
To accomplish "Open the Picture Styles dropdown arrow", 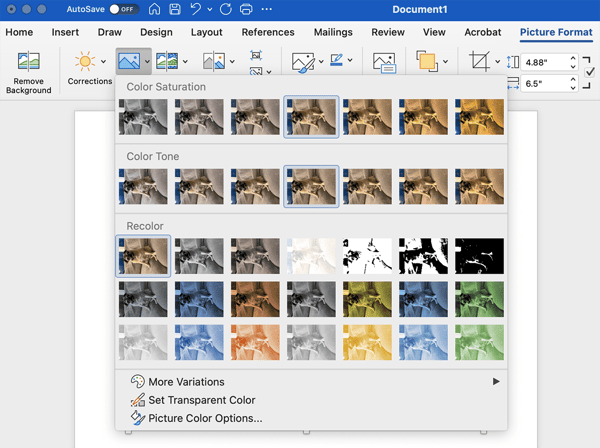I will [x=321, y=61].
